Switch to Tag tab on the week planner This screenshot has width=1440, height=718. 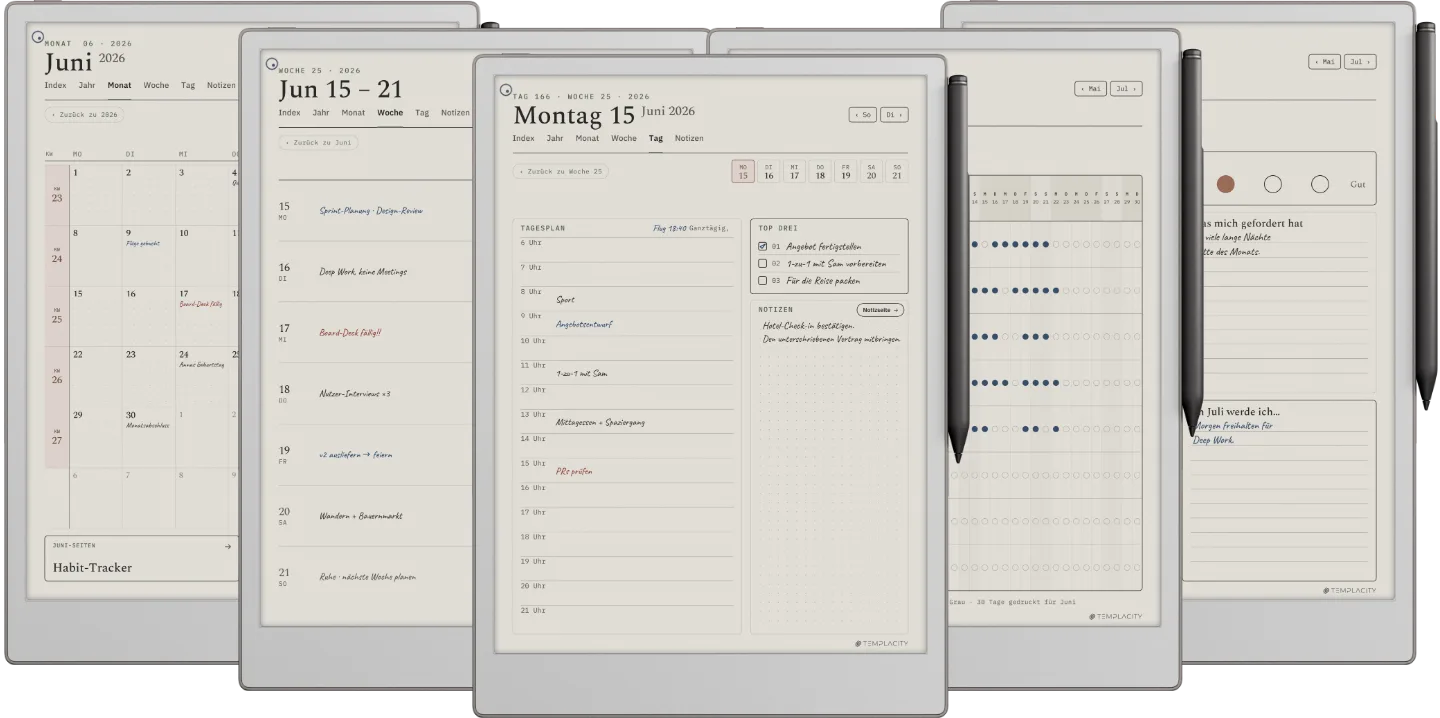click(x=422, y=113)
